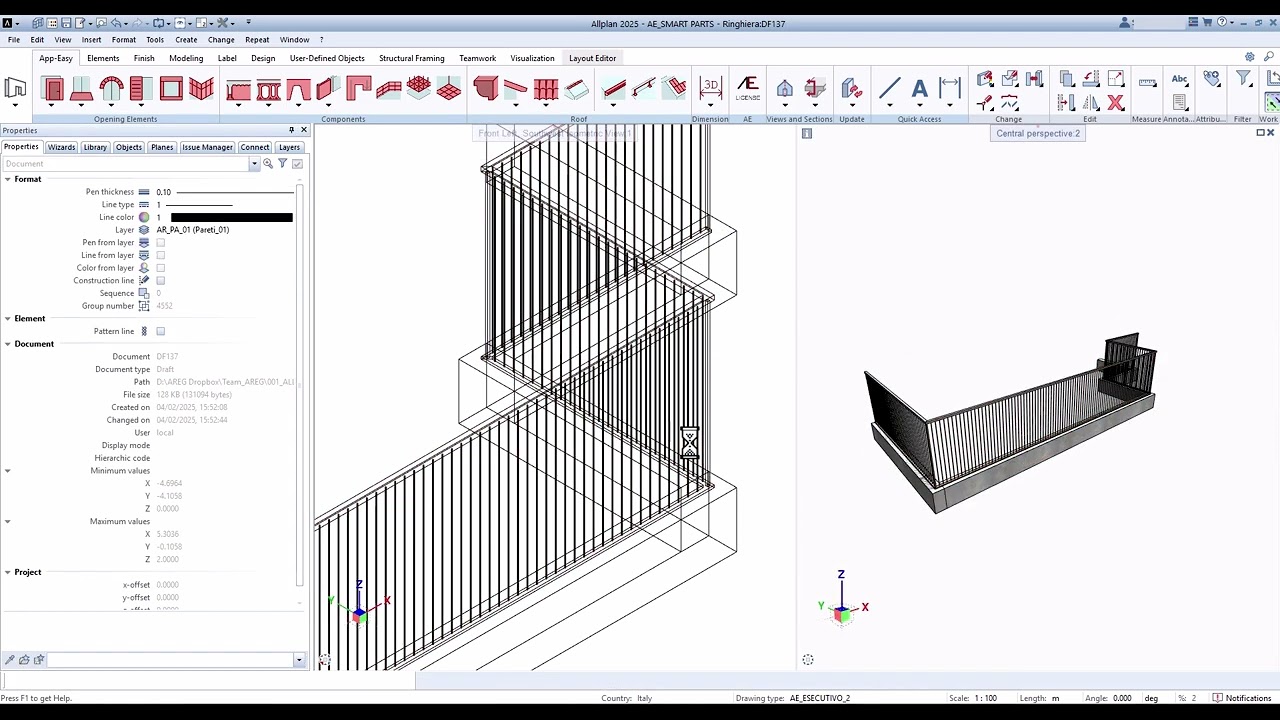
Task: Open the Format menu
Action: click(x=124, y=40)
